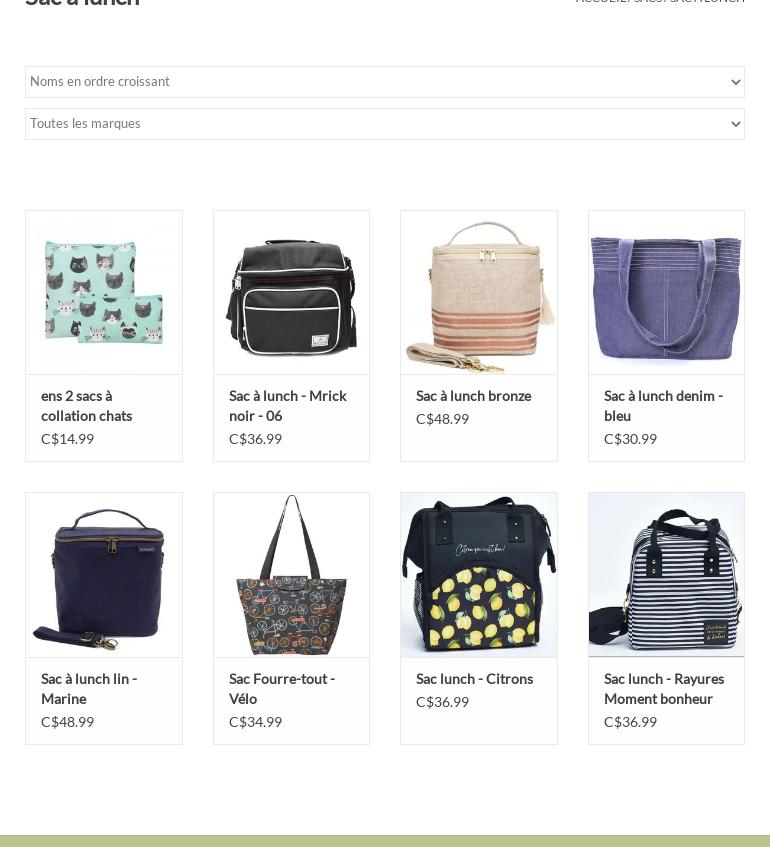Expand the 'Toutes les marques' brand filter
This screenshot has height=847, width=770.
point(385,124)
